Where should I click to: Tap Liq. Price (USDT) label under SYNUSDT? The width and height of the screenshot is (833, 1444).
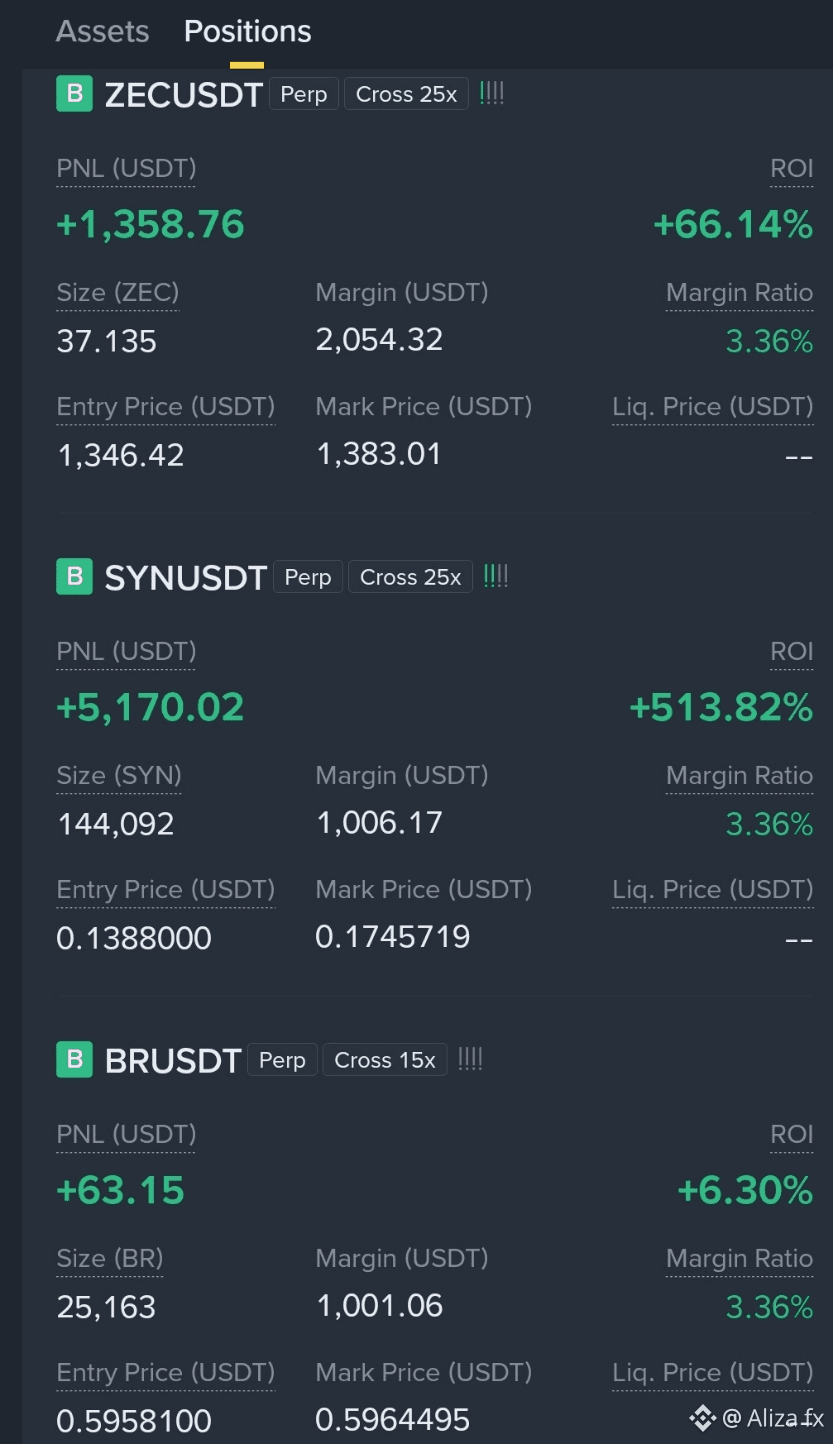click(712, 890)
